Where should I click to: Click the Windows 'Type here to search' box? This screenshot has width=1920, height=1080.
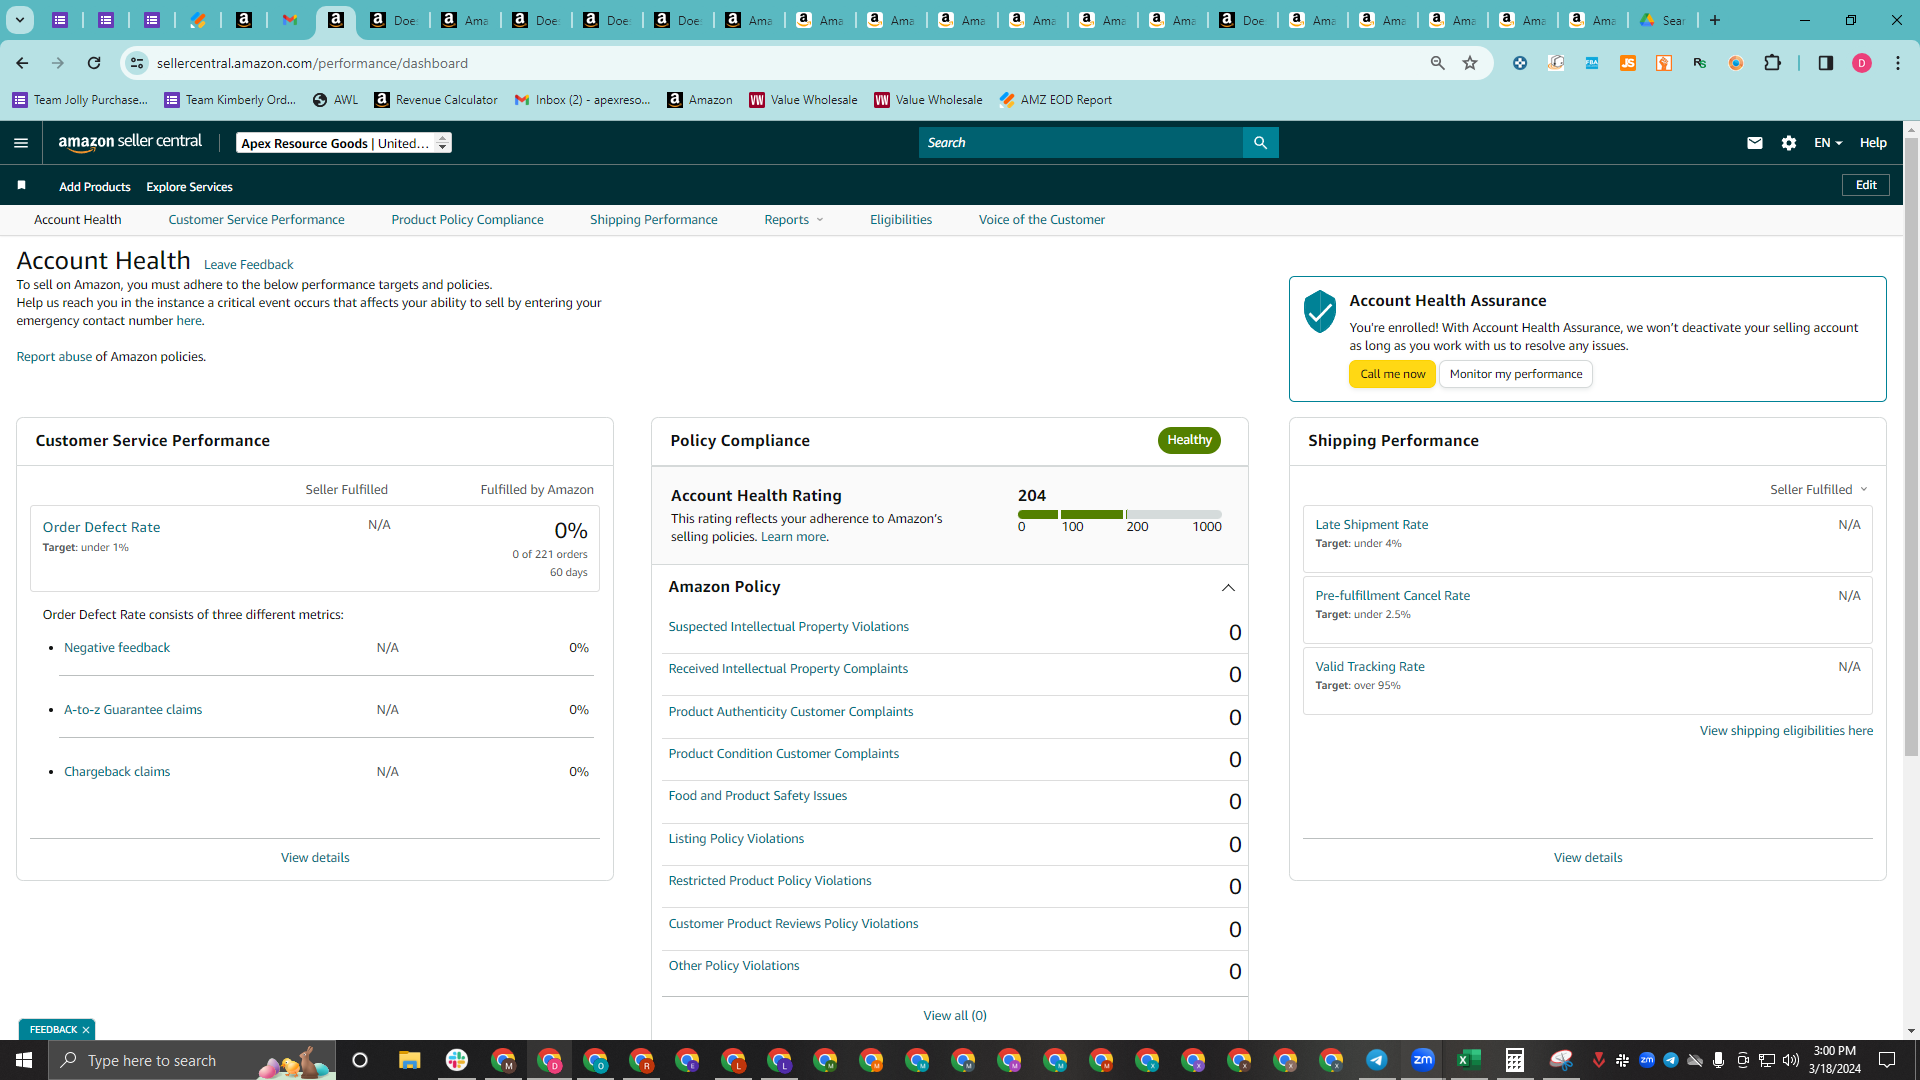[192, 1060]
